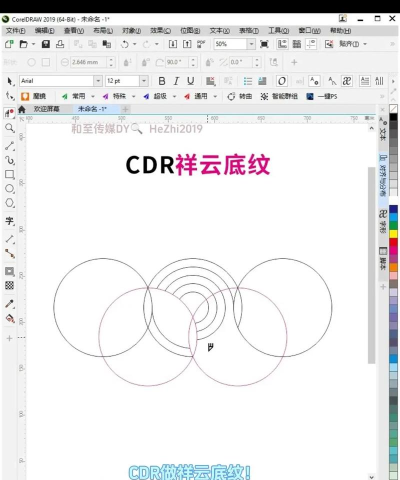Click the 一键PS button

coord(322,96)
